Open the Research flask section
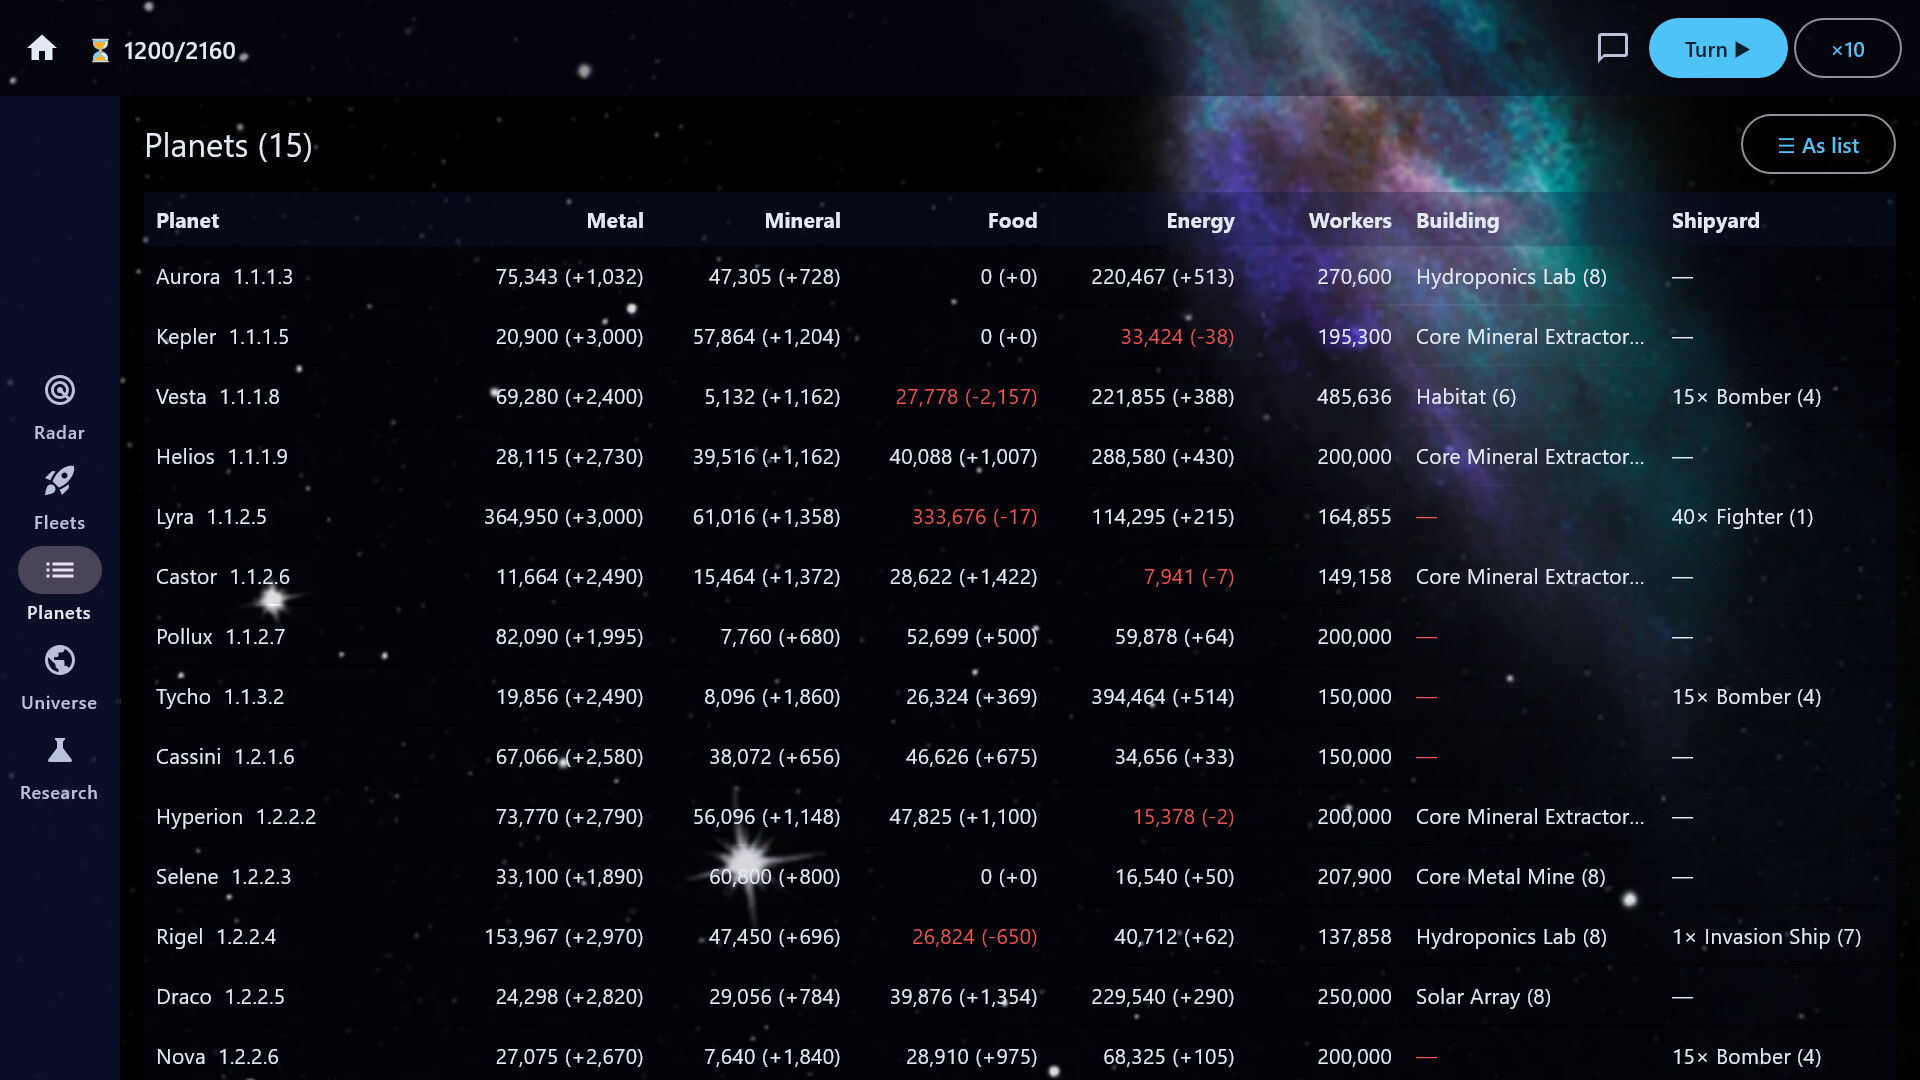This screenshot has width=1920, height=1080. pos(59,768)
